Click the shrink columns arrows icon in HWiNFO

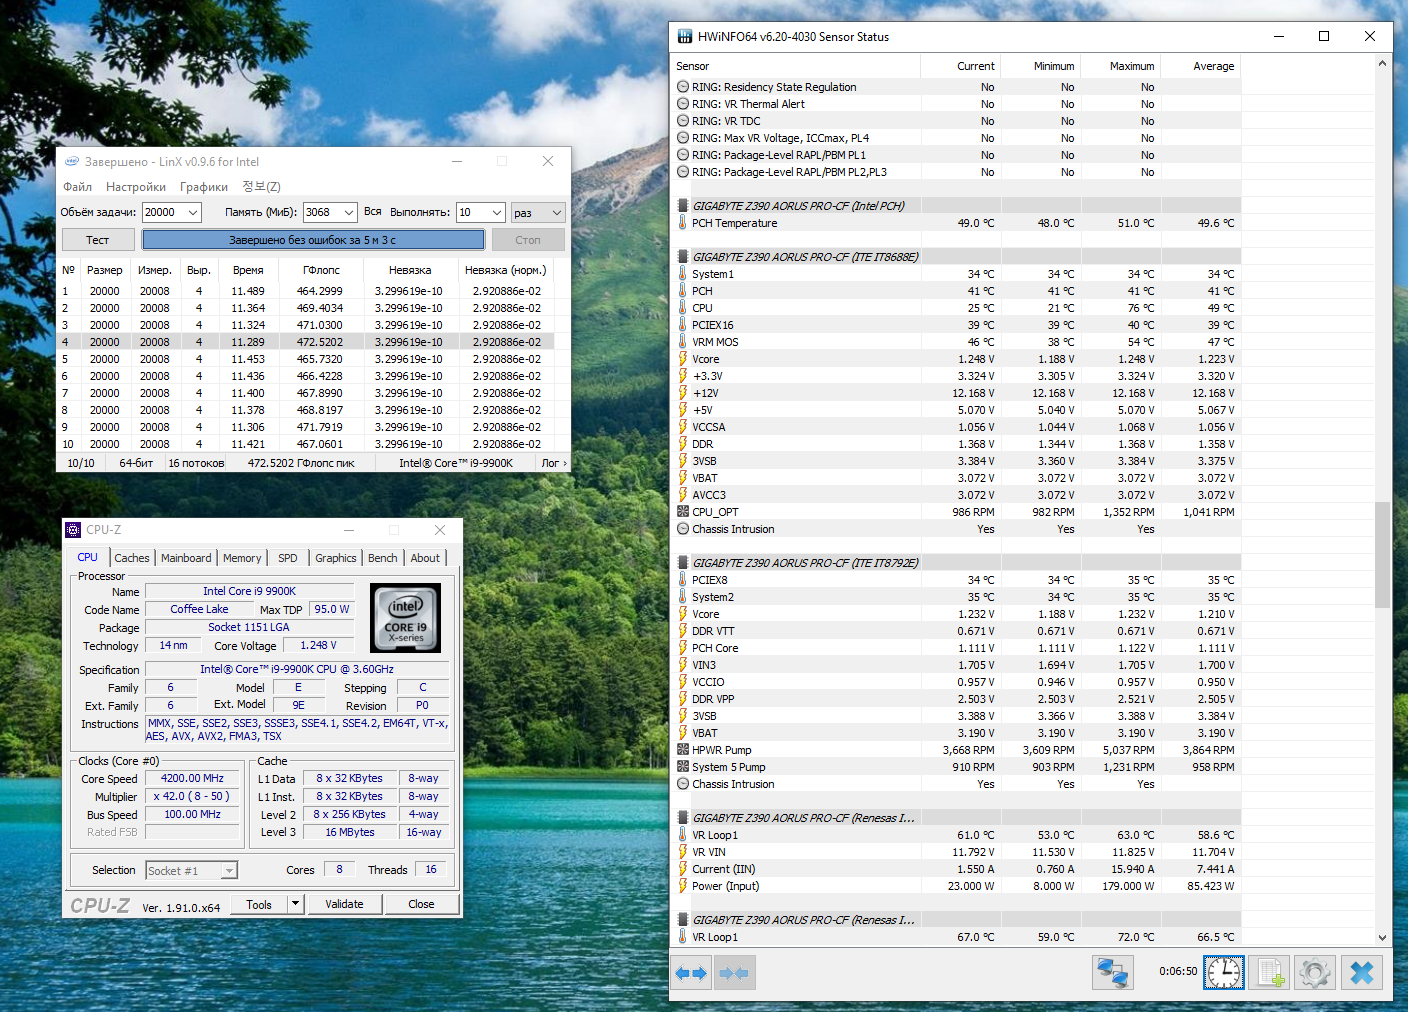(x=734, y=972)
